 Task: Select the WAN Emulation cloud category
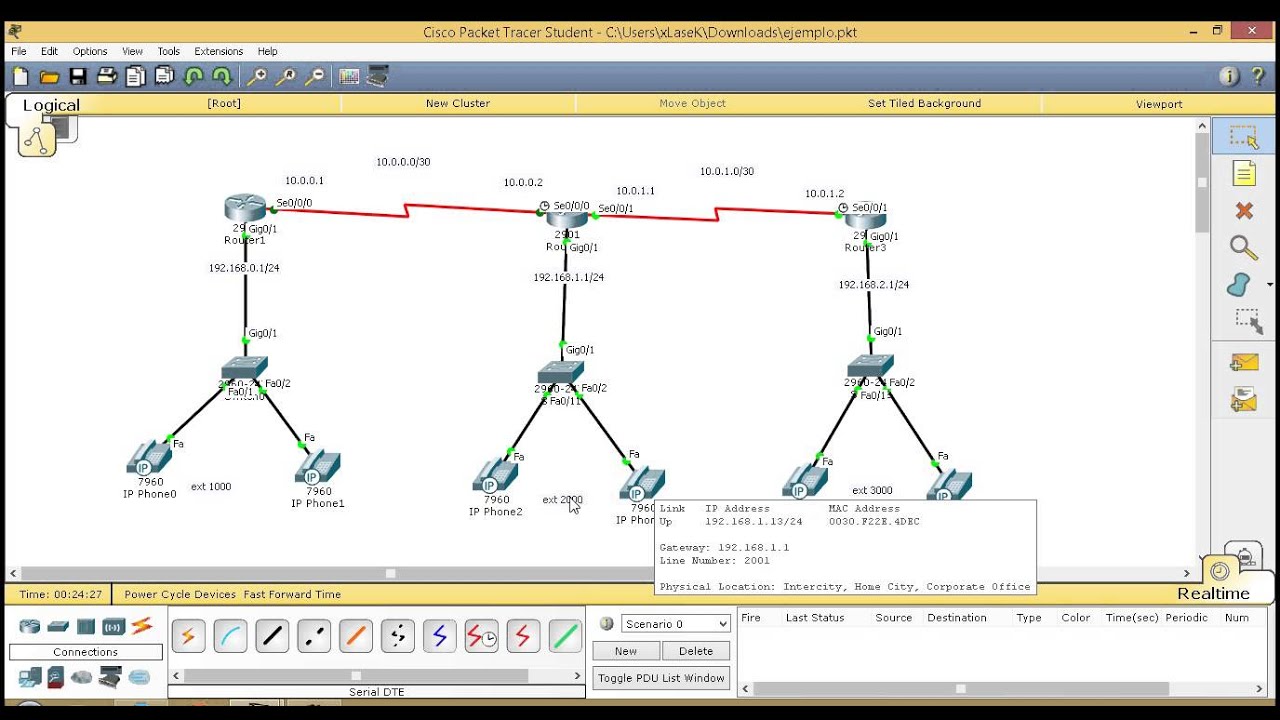coord(82,678)
